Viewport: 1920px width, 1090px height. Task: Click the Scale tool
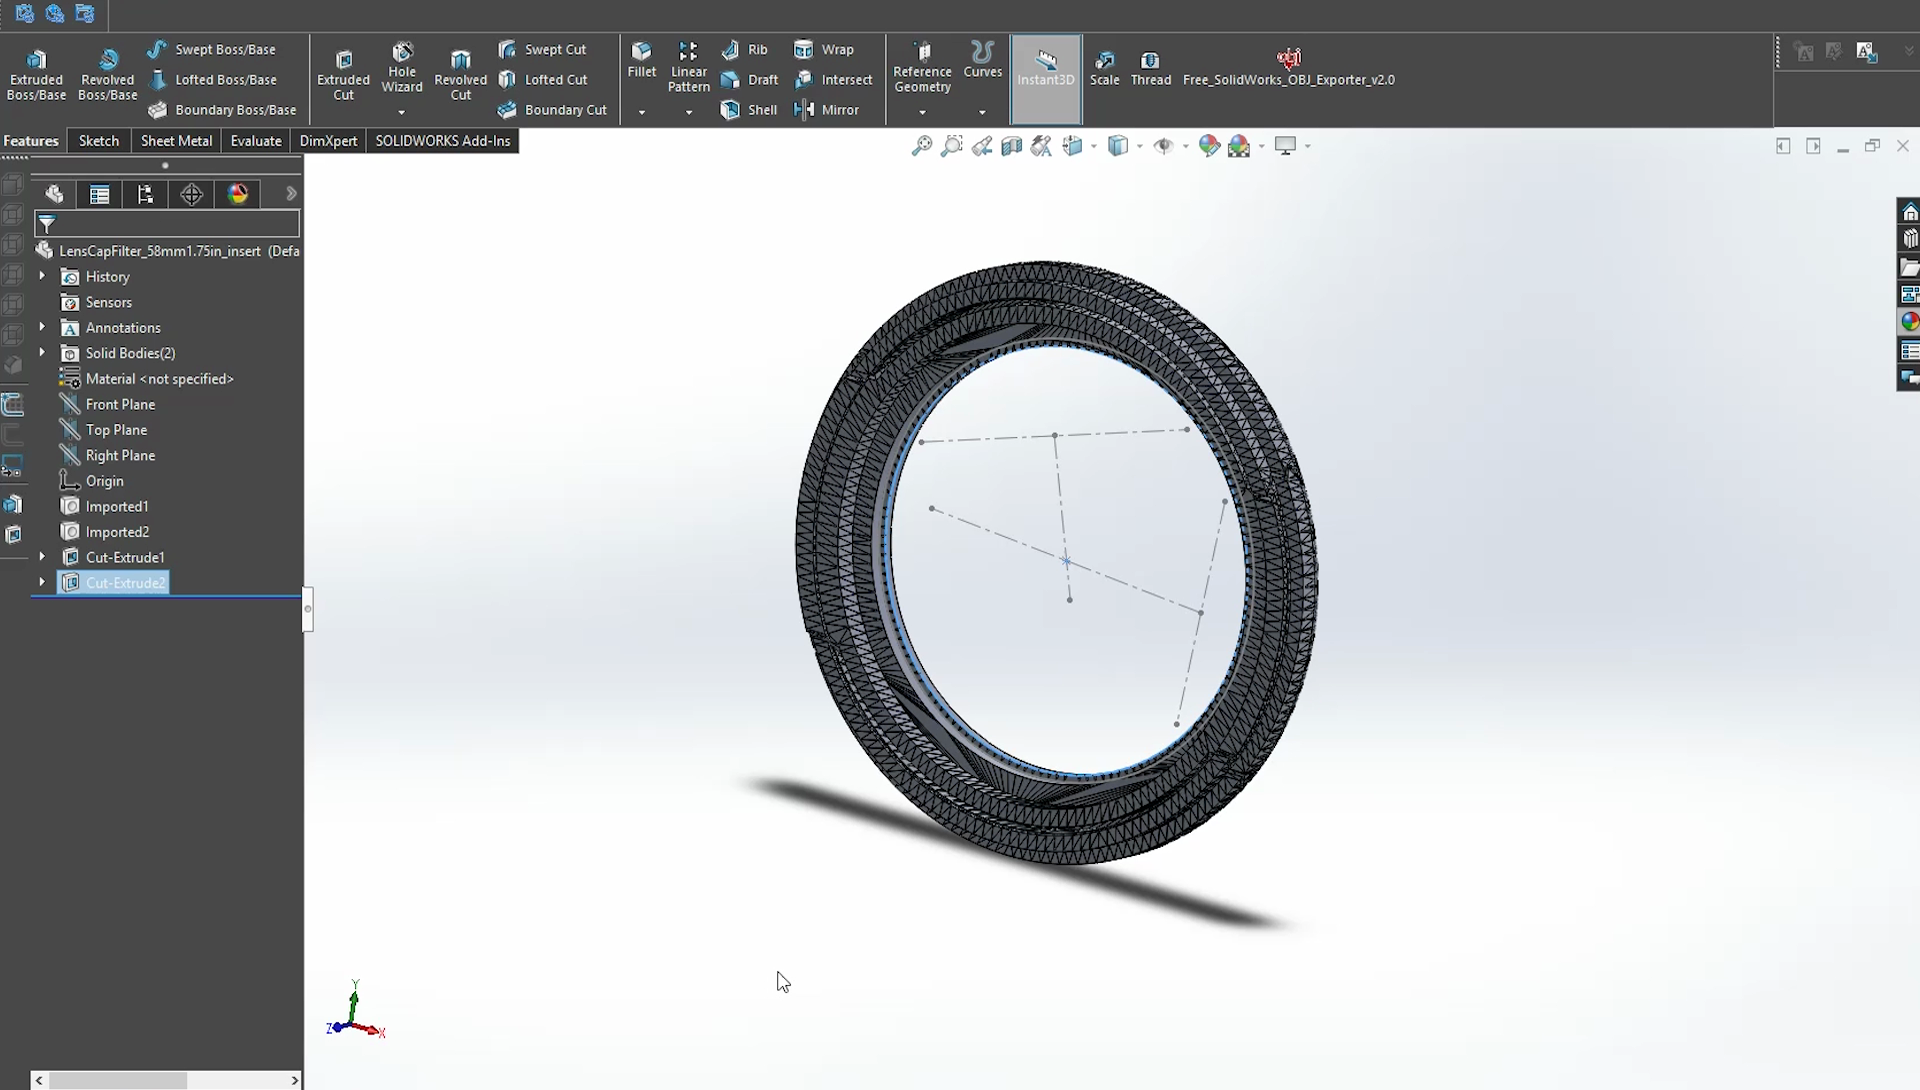1104,67
